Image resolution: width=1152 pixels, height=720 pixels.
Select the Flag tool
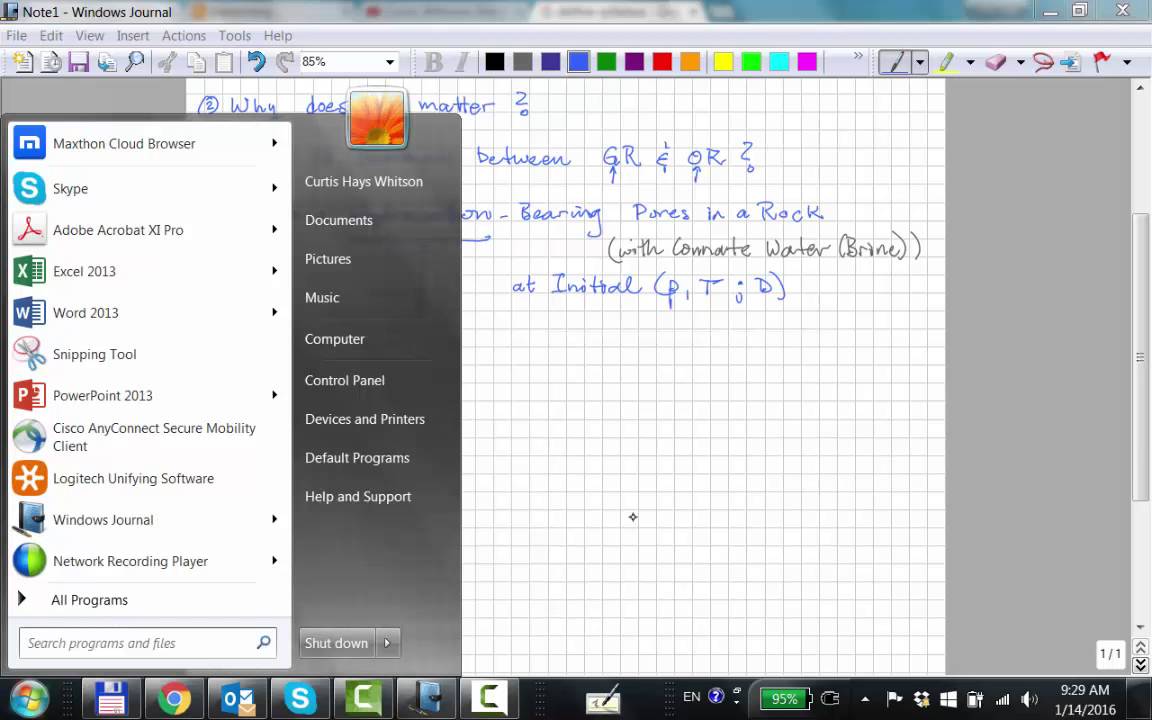pyautogui.click(x=1102, y=62)
